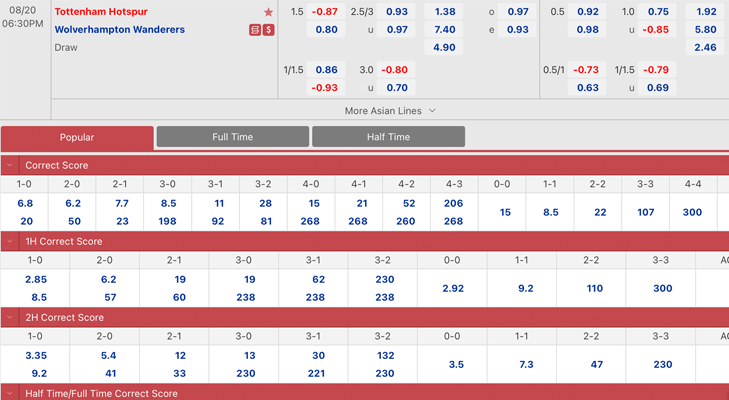Screen dimensions: 729x400
Task: Pick 1H Correct Score 2-0 odds 57
Action: (110, 297)
